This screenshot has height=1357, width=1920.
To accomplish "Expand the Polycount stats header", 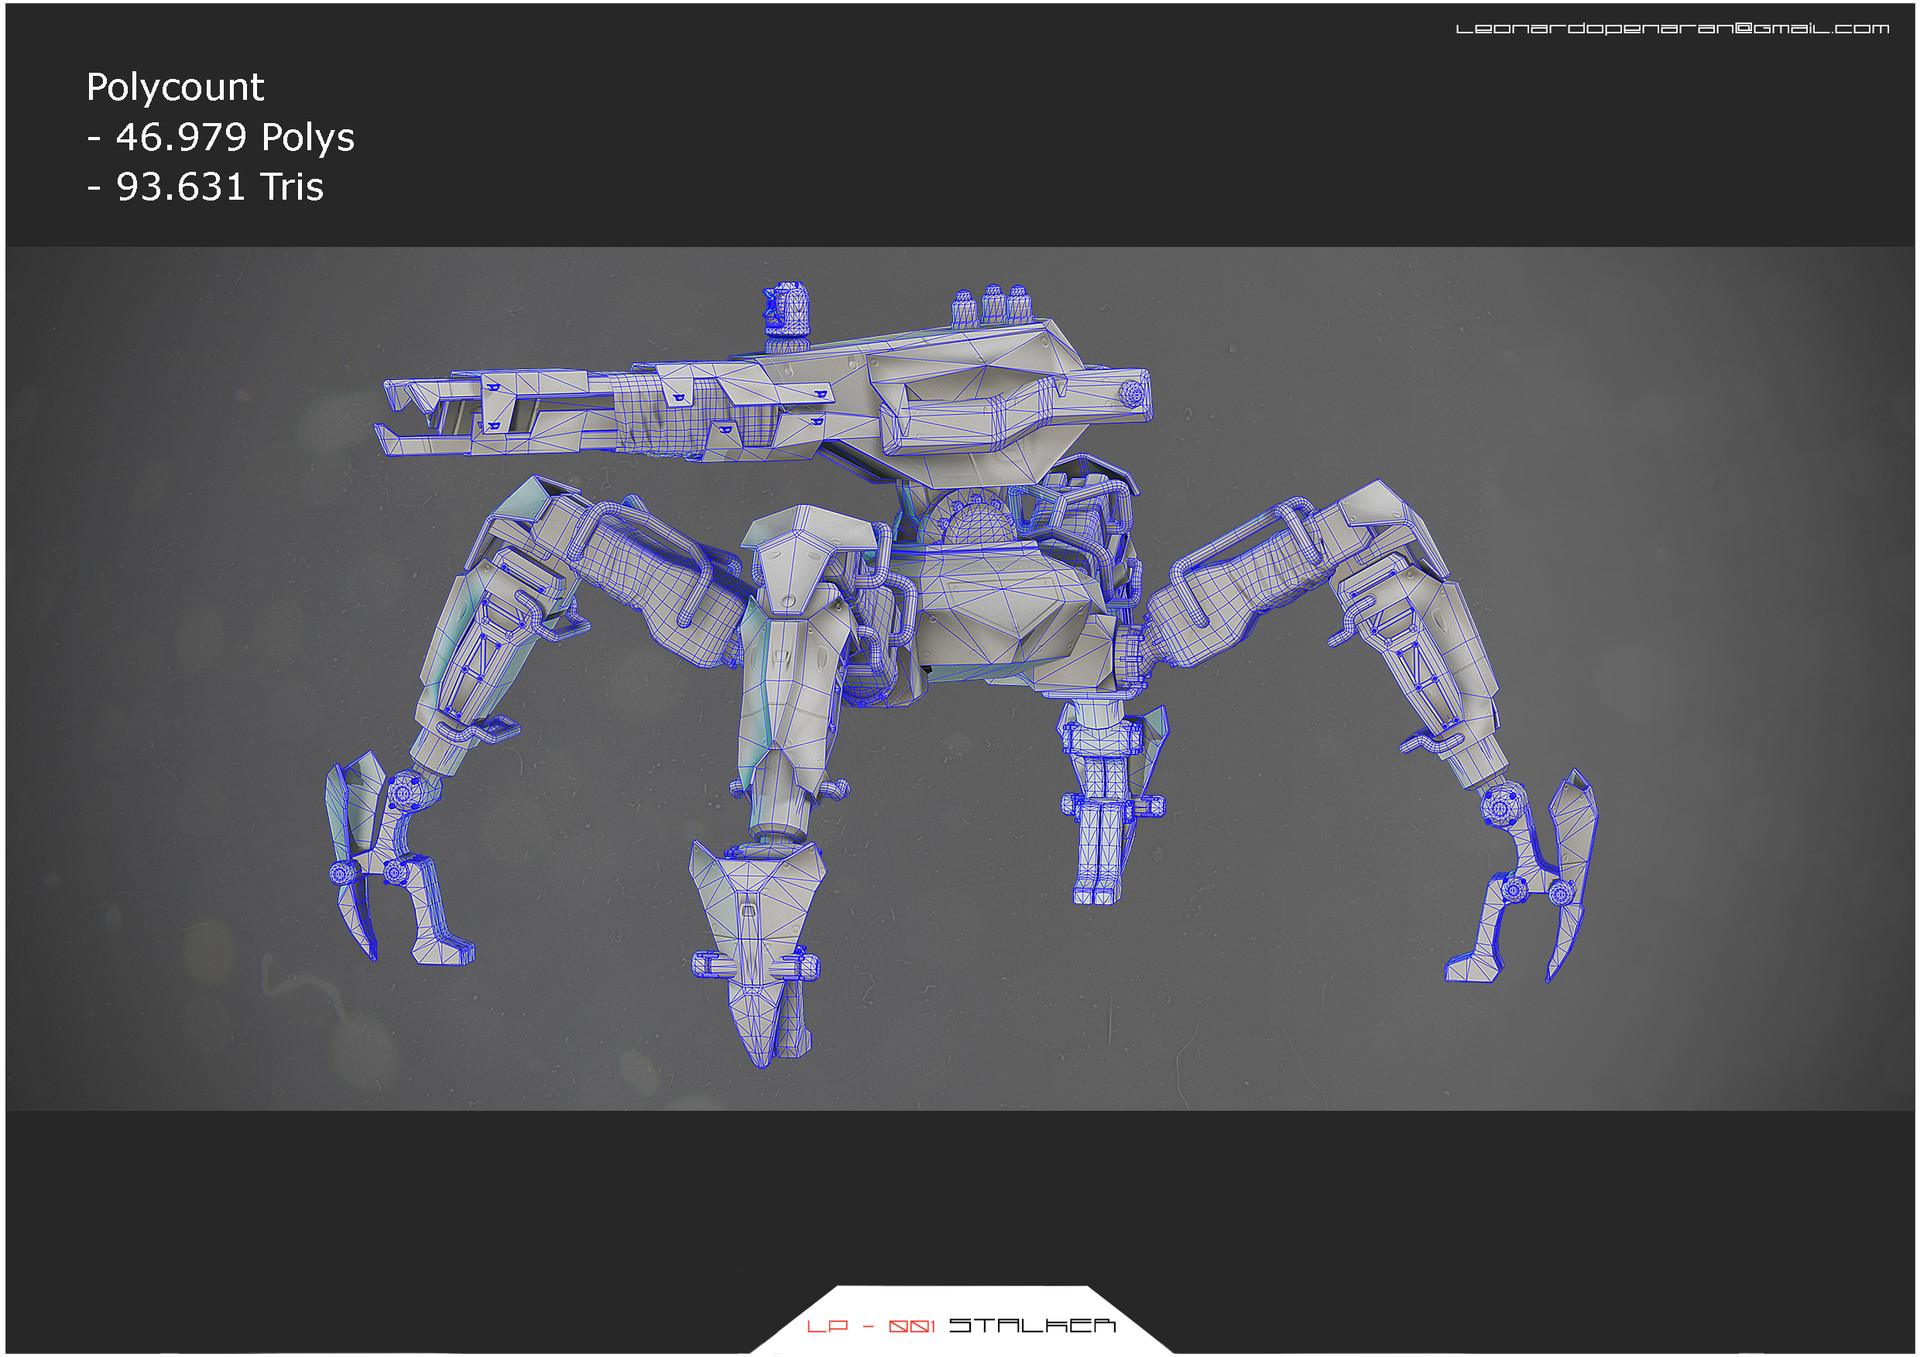I will click(x=175, y=88).
